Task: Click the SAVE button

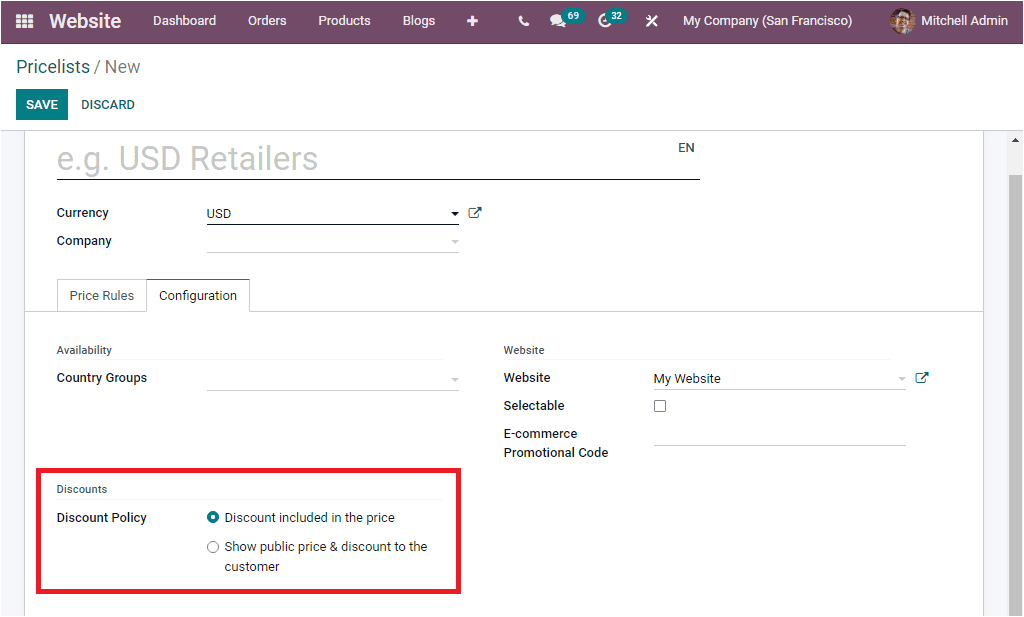Action: (41, 104)
